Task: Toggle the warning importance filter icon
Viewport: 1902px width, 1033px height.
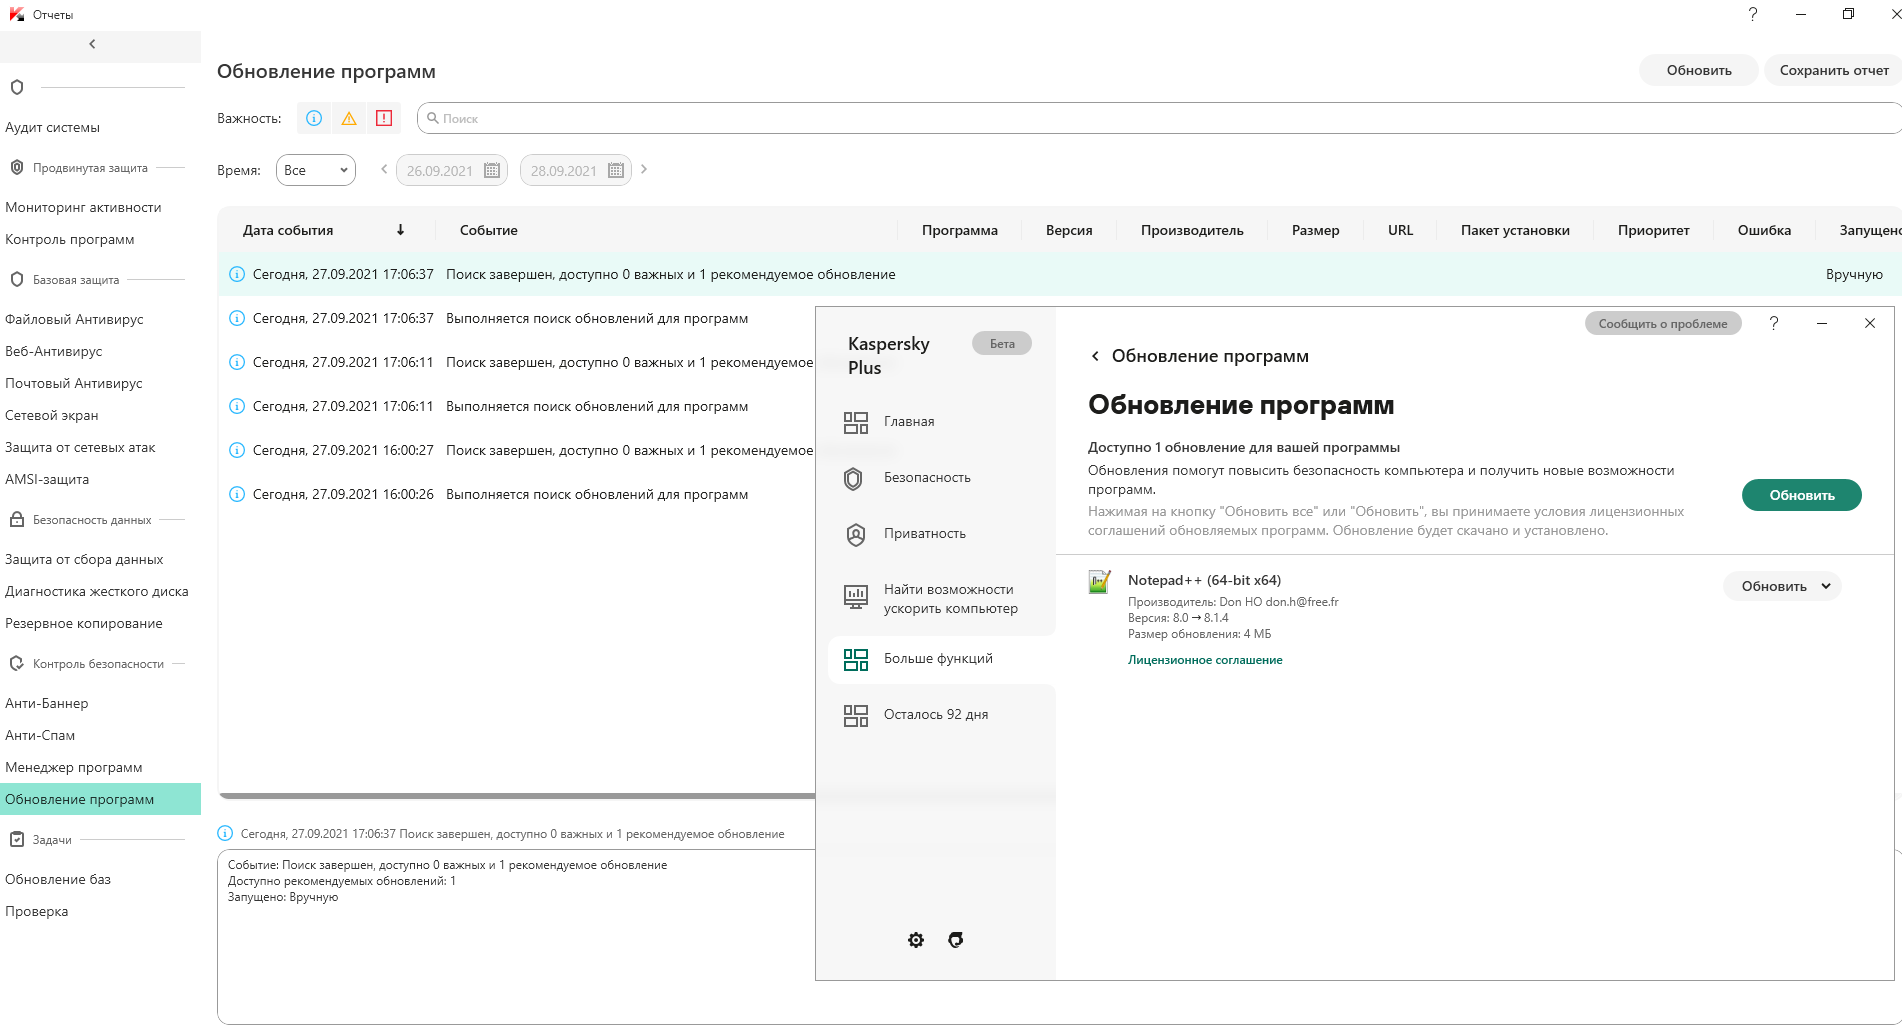Action: 349,118
